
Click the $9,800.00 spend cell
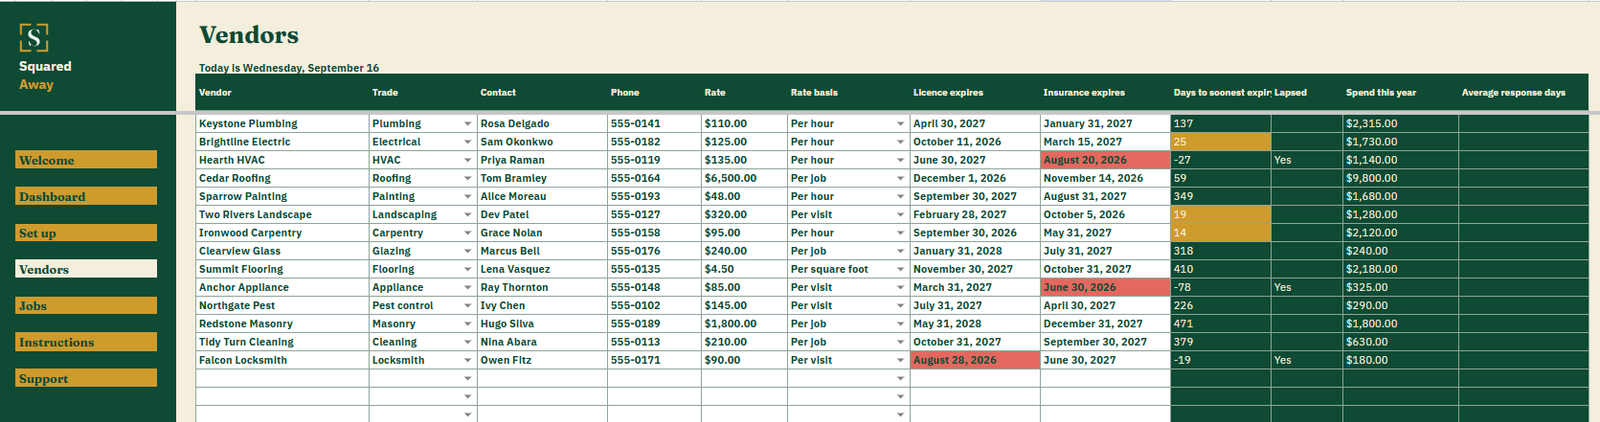click(x=1400, y=178)
